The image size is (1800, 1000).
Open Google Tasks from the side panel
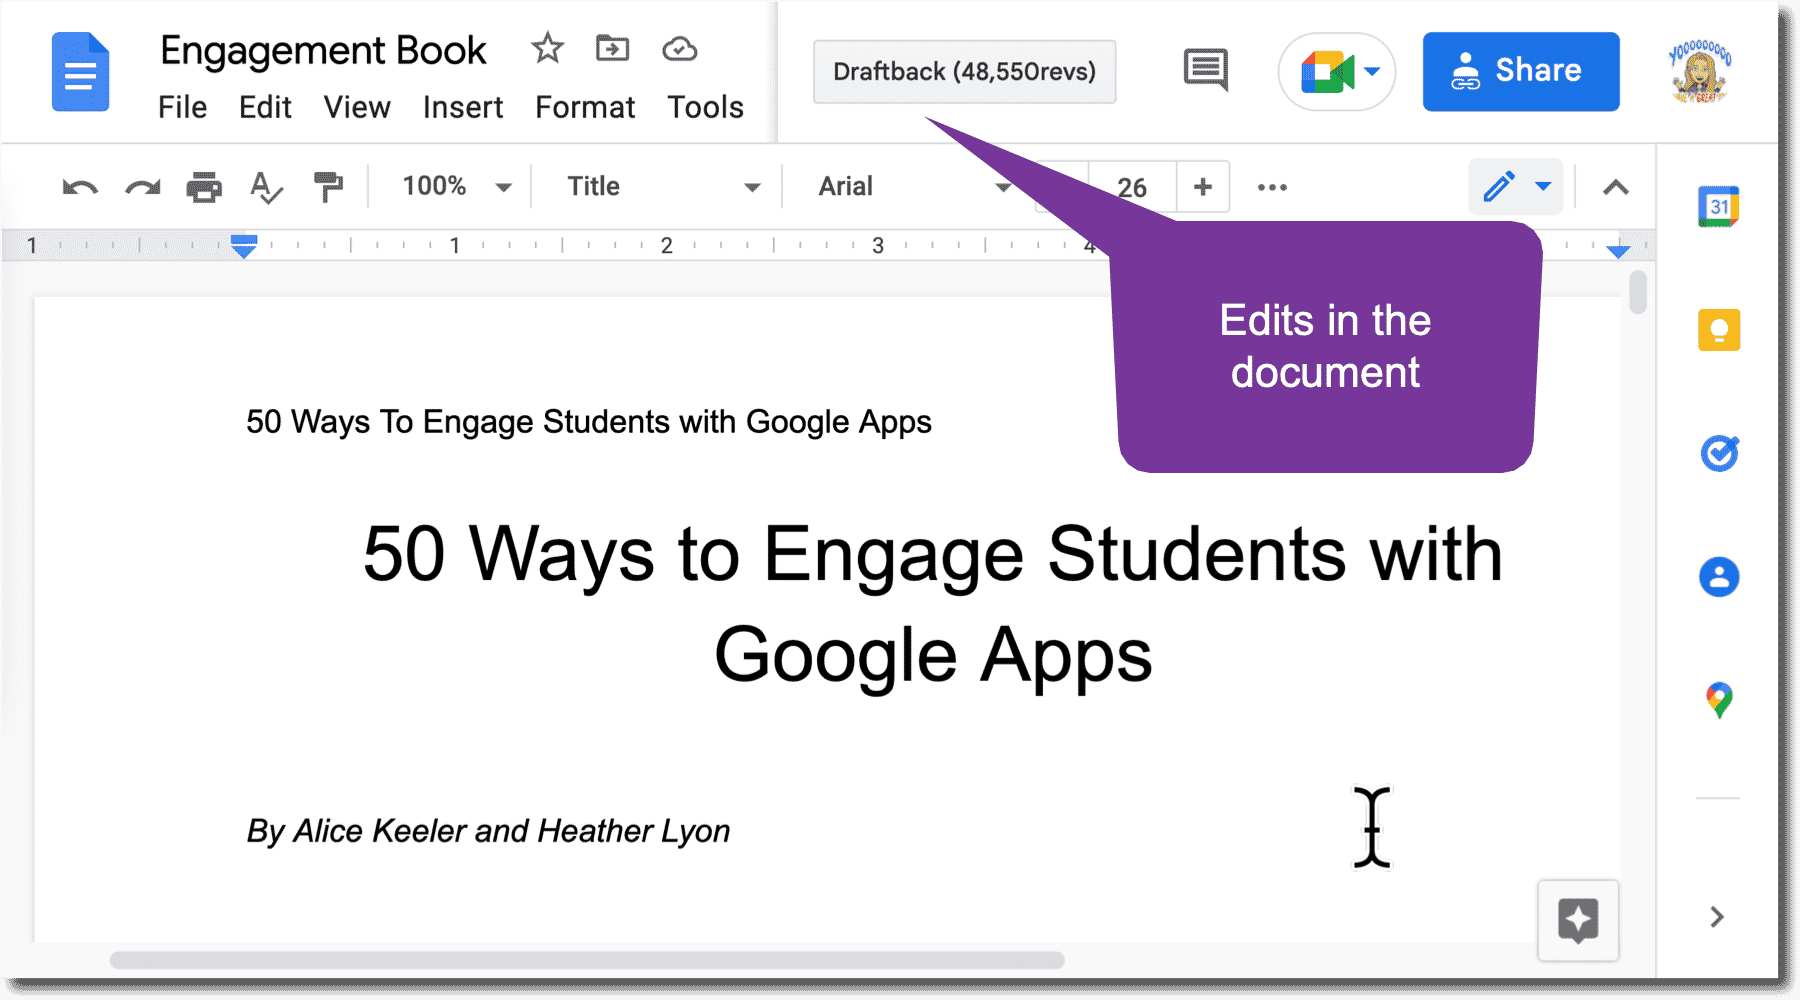coord(1719,453)
